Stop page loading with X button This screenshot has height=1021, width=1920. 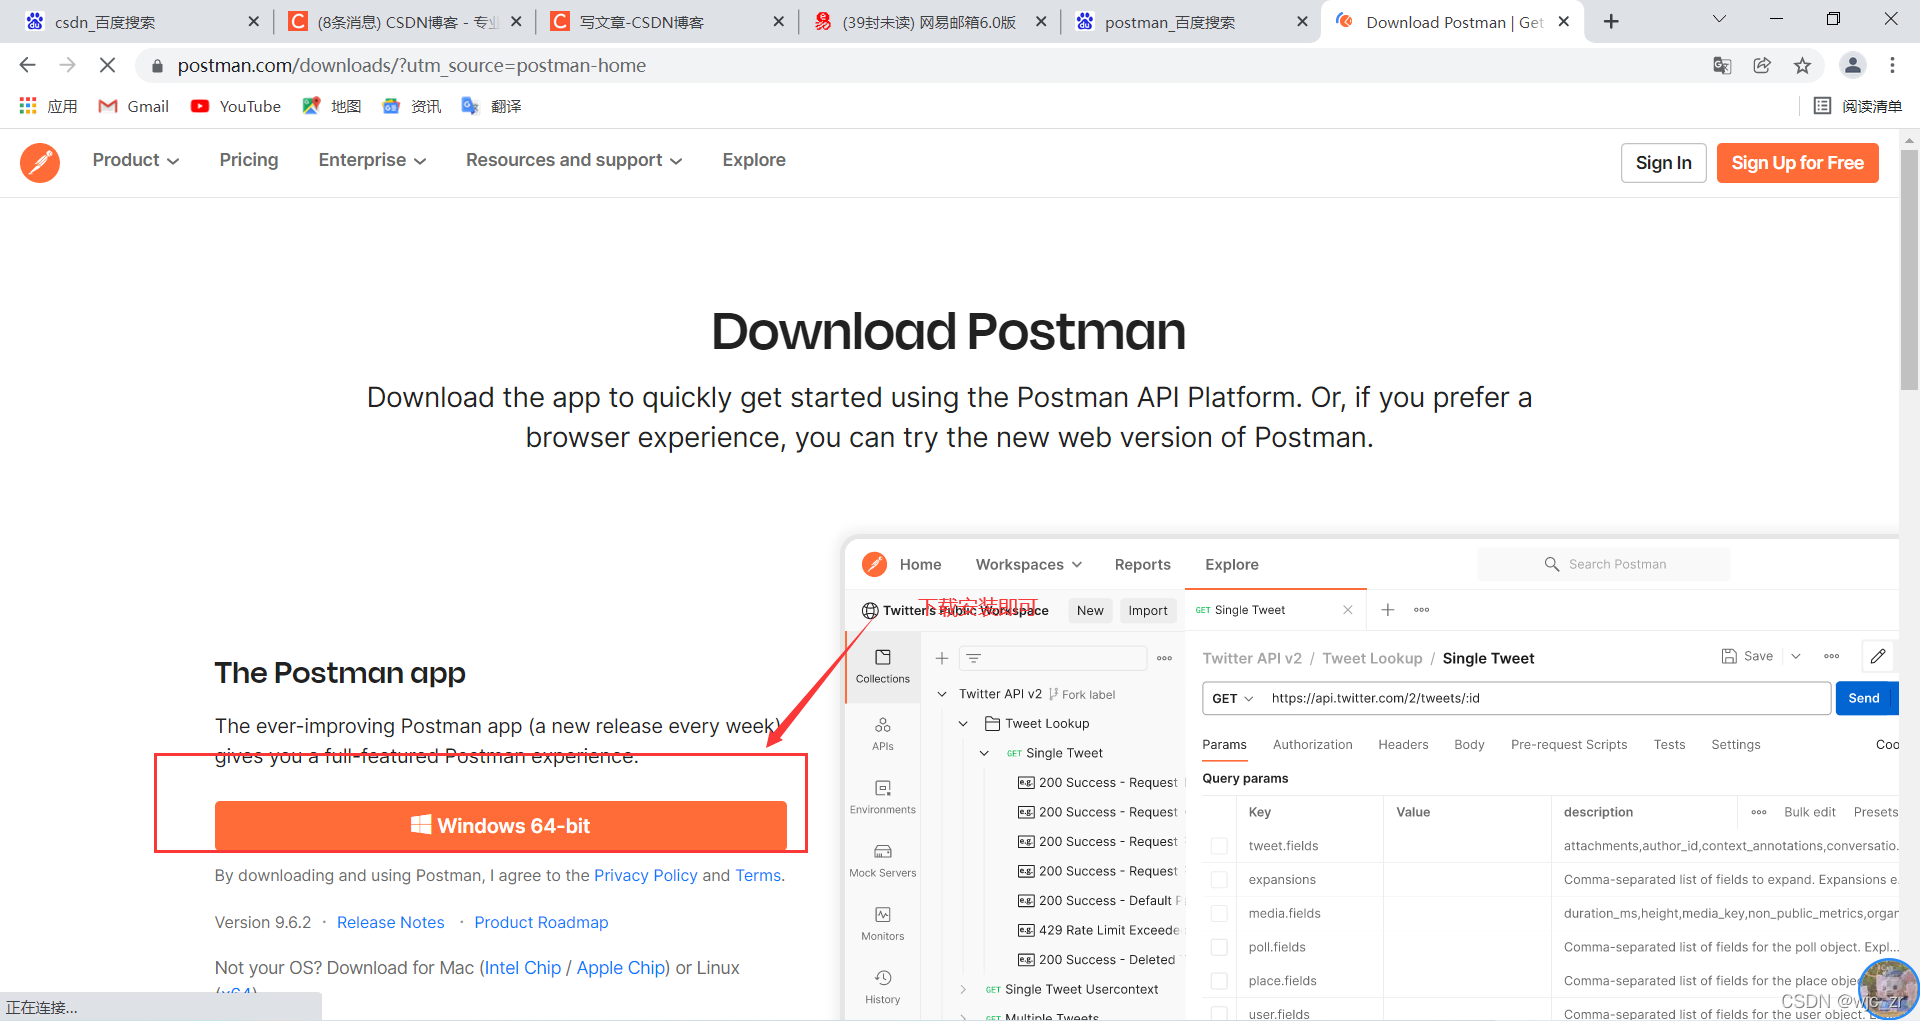coord(107,65)
